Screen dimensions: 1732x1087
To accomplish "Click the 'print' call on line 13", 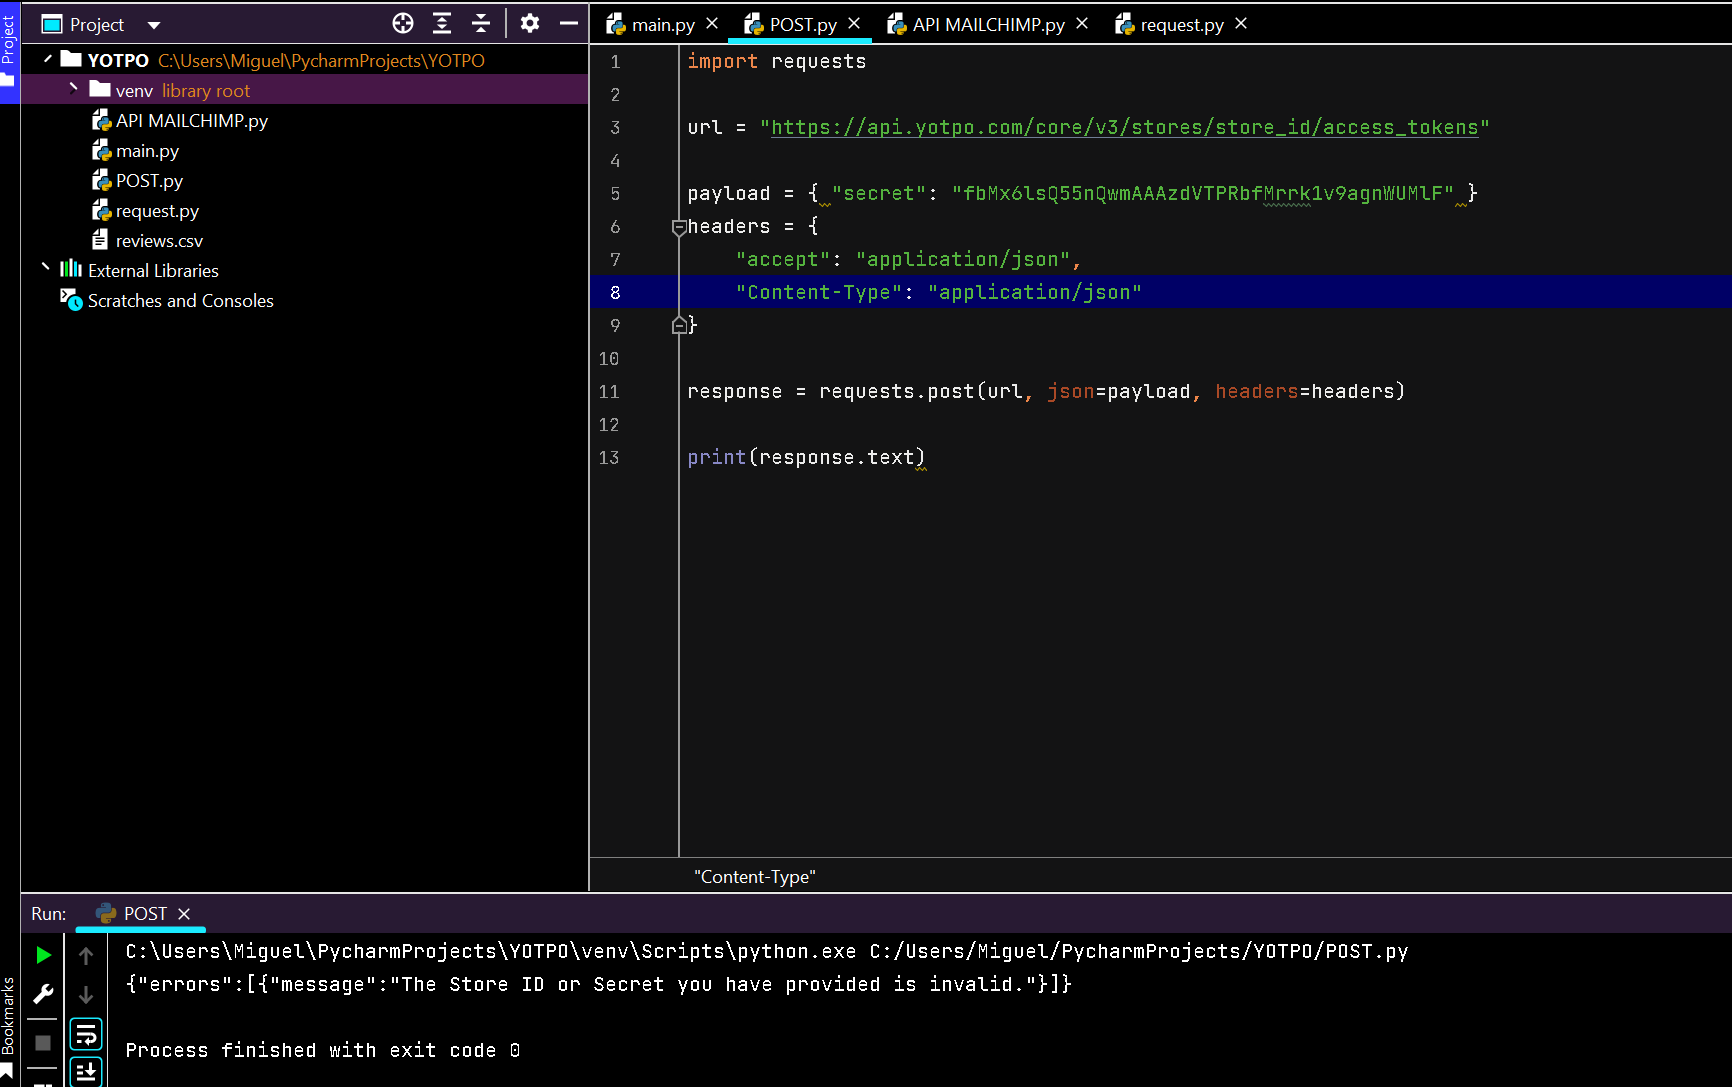I will 717,457.
